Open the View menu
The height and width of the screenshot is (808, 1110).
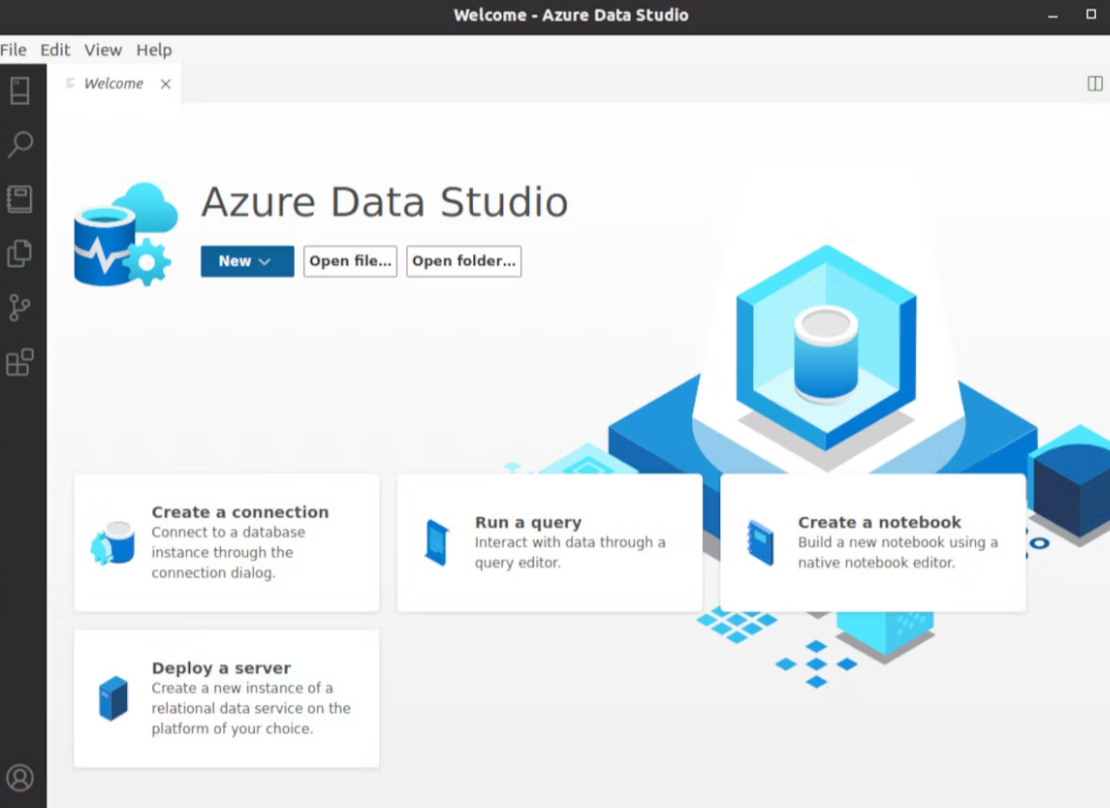[x=103, y=50]
